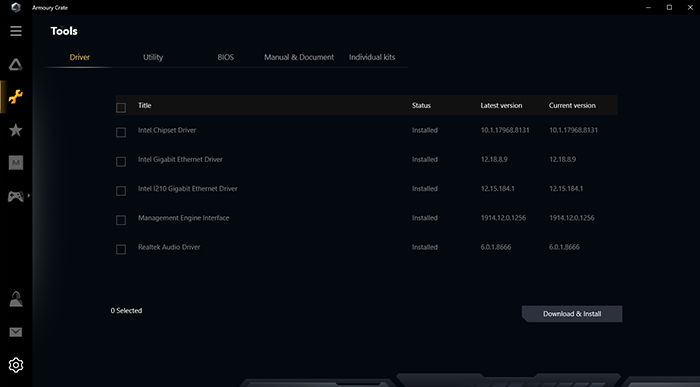
Task: Open the Individual kits tab
Action: pos(372,57)
